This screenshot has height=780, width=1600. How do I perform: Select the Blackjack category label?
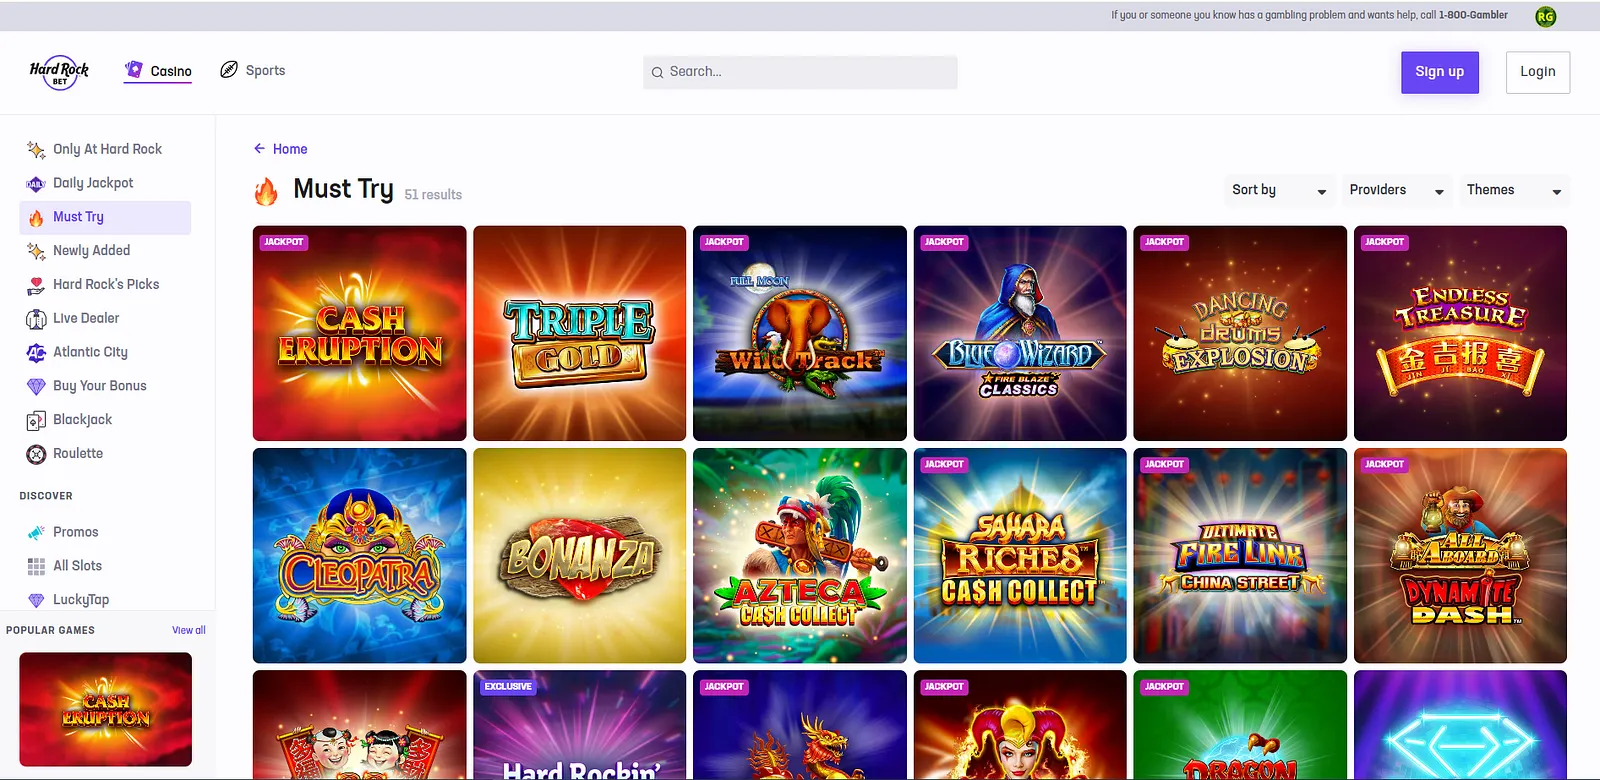[82, 420]
